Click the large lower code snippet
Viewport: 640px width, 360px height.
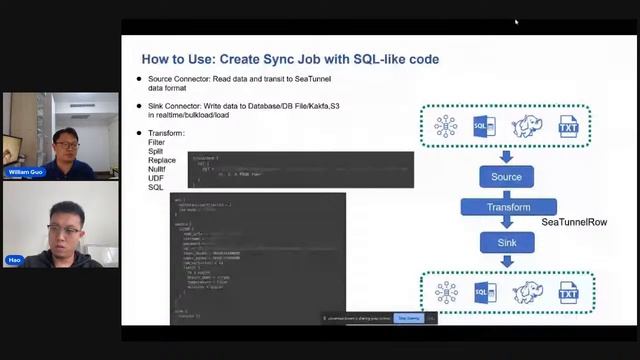click(258, 259)
